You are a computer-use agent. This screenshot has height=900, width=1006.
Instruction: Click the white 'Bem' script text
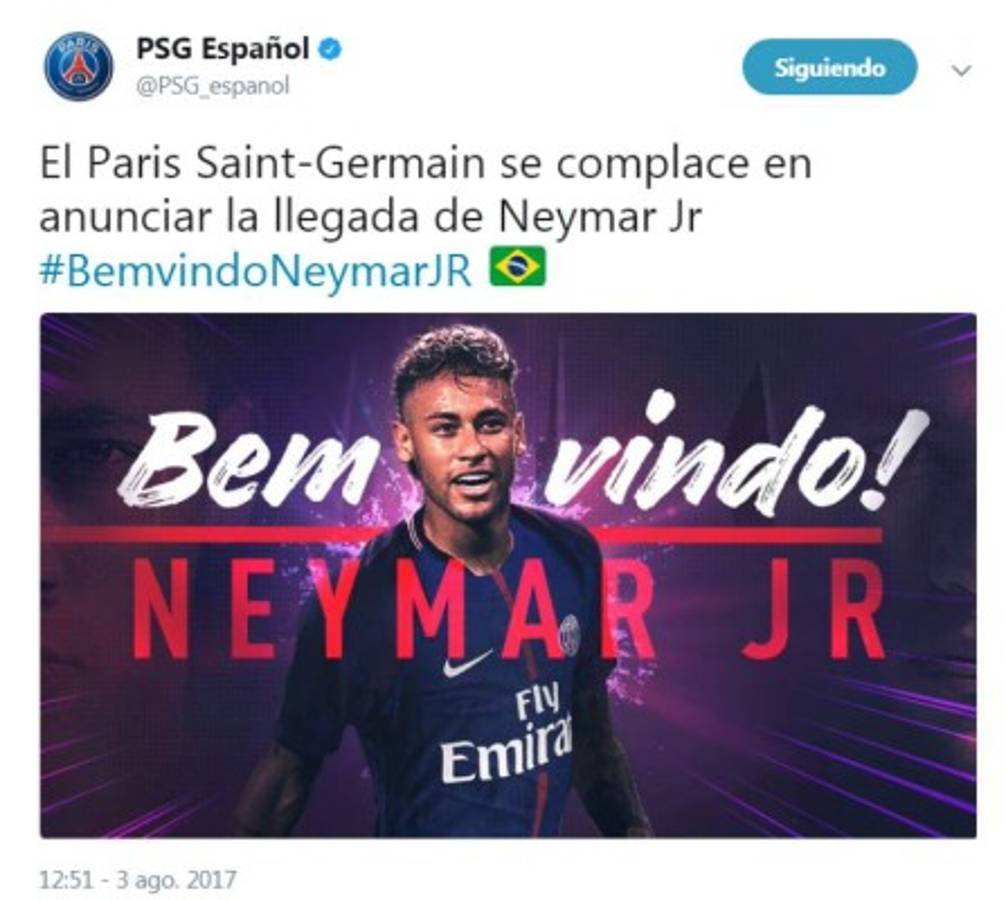tap(246, 461)
